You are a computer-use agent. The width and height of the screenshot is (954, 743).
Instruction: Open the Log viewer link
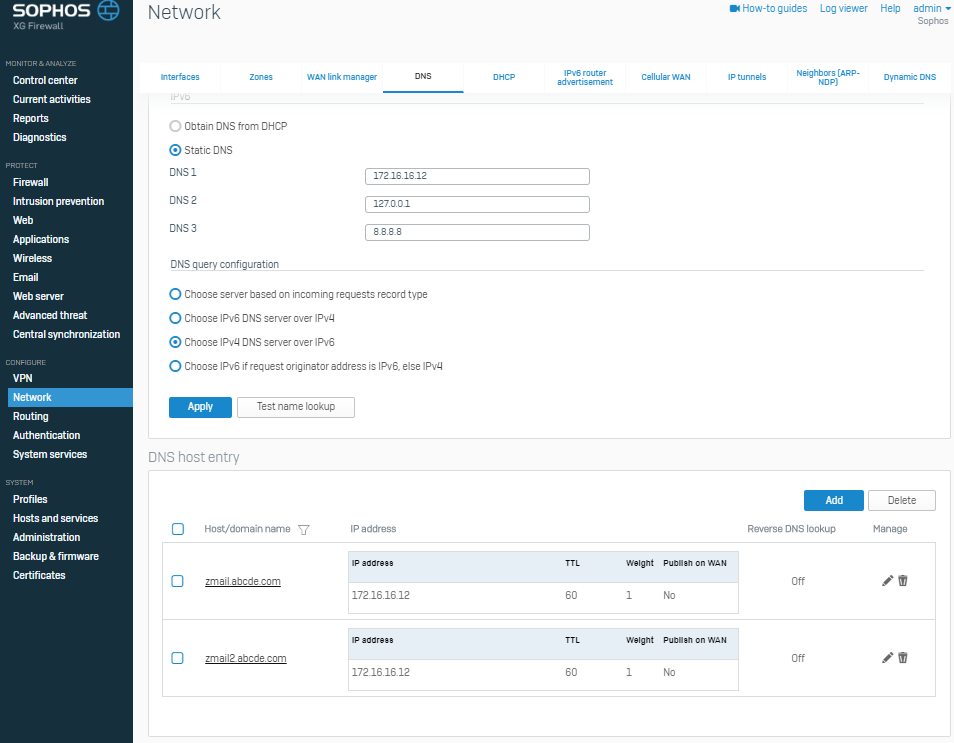843,9
